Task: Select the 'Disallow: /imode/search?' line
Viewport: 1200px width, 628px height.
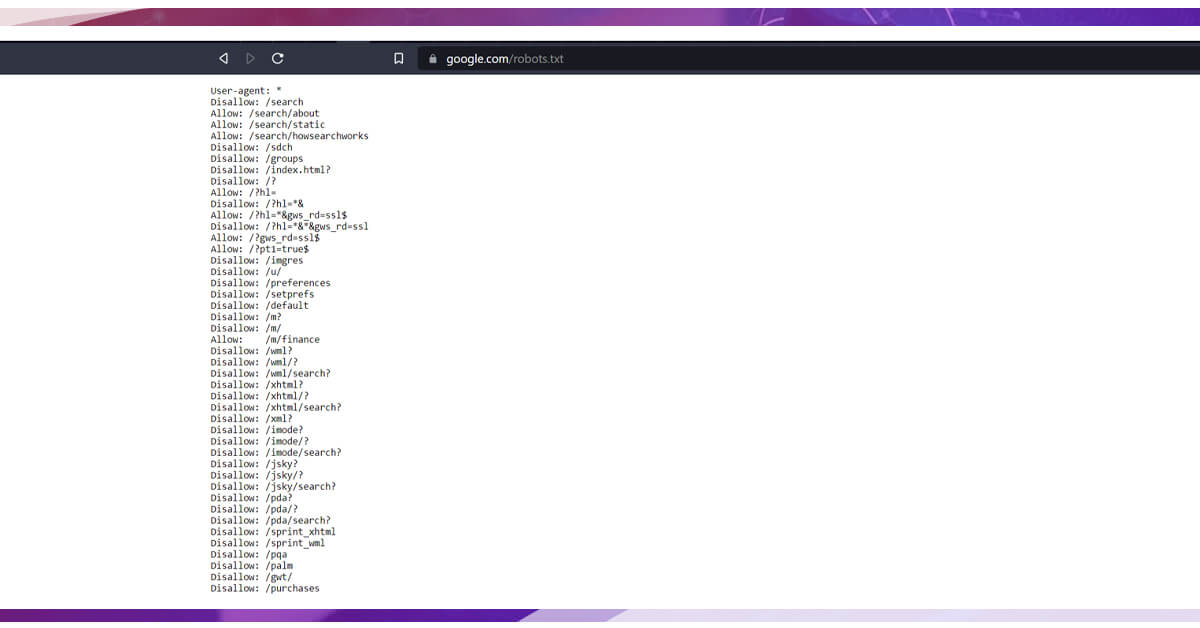Action: pos(276,452)
